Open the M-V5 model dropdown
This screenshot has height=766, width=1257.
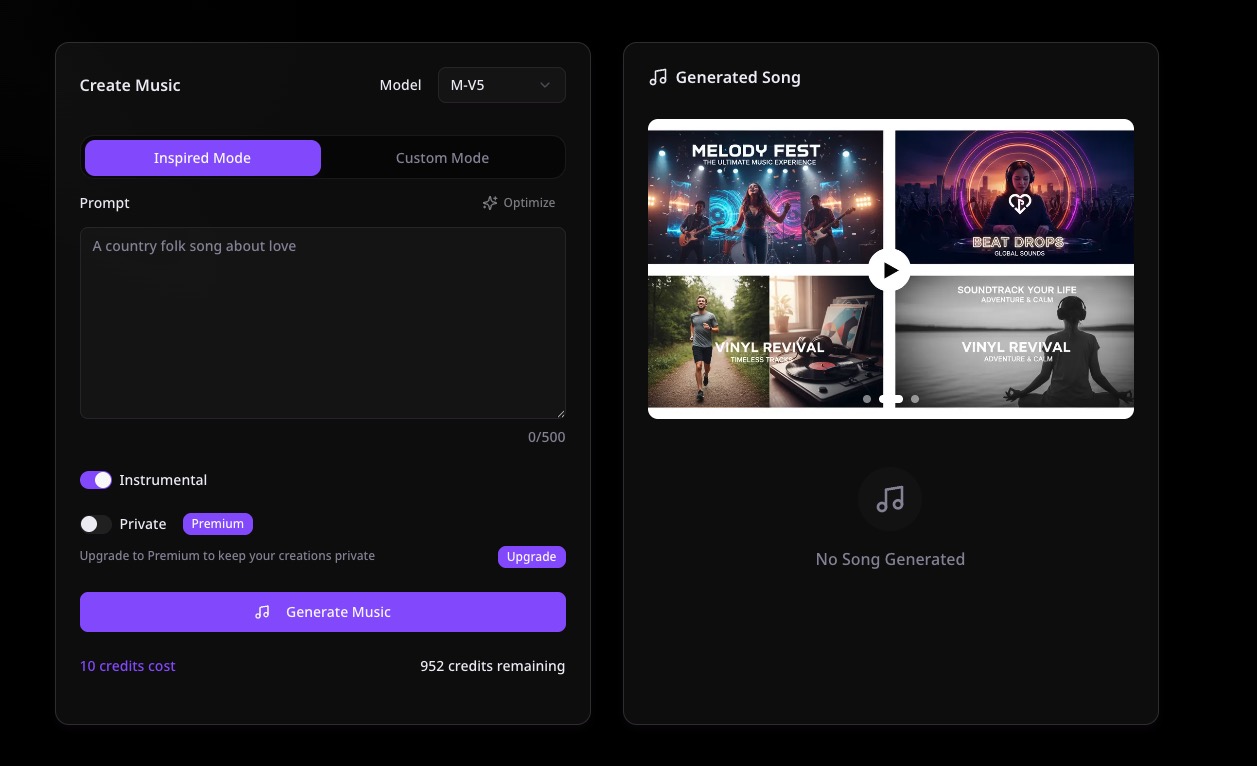coord(501,85)
